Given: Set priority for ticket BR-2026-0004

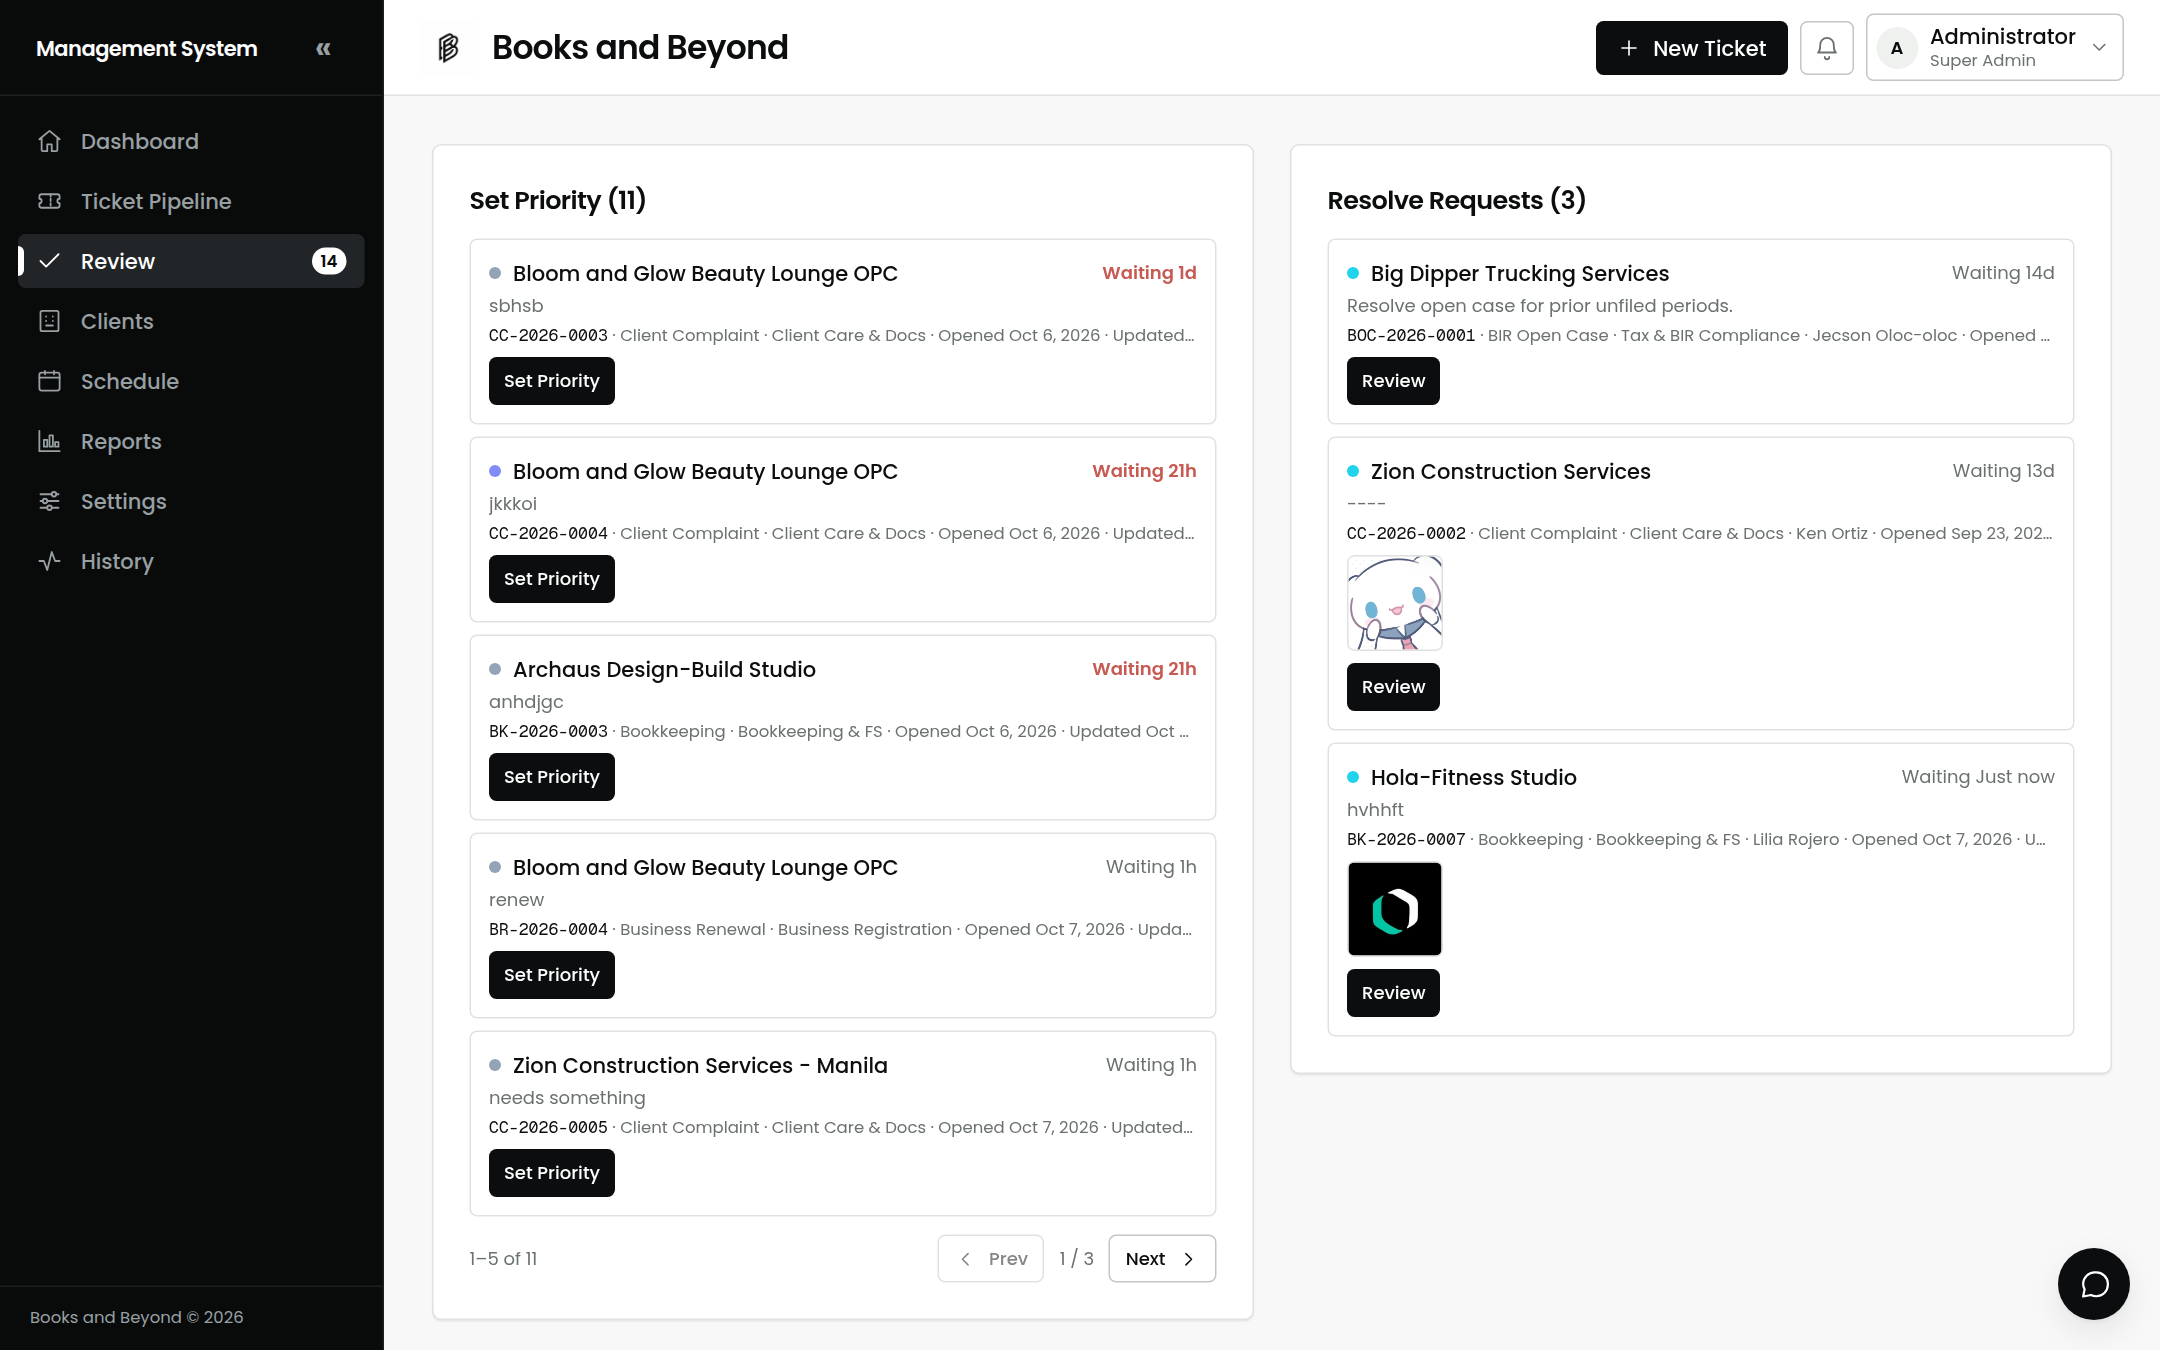Looking at the screenshot, I should click(x=551, y=975).
